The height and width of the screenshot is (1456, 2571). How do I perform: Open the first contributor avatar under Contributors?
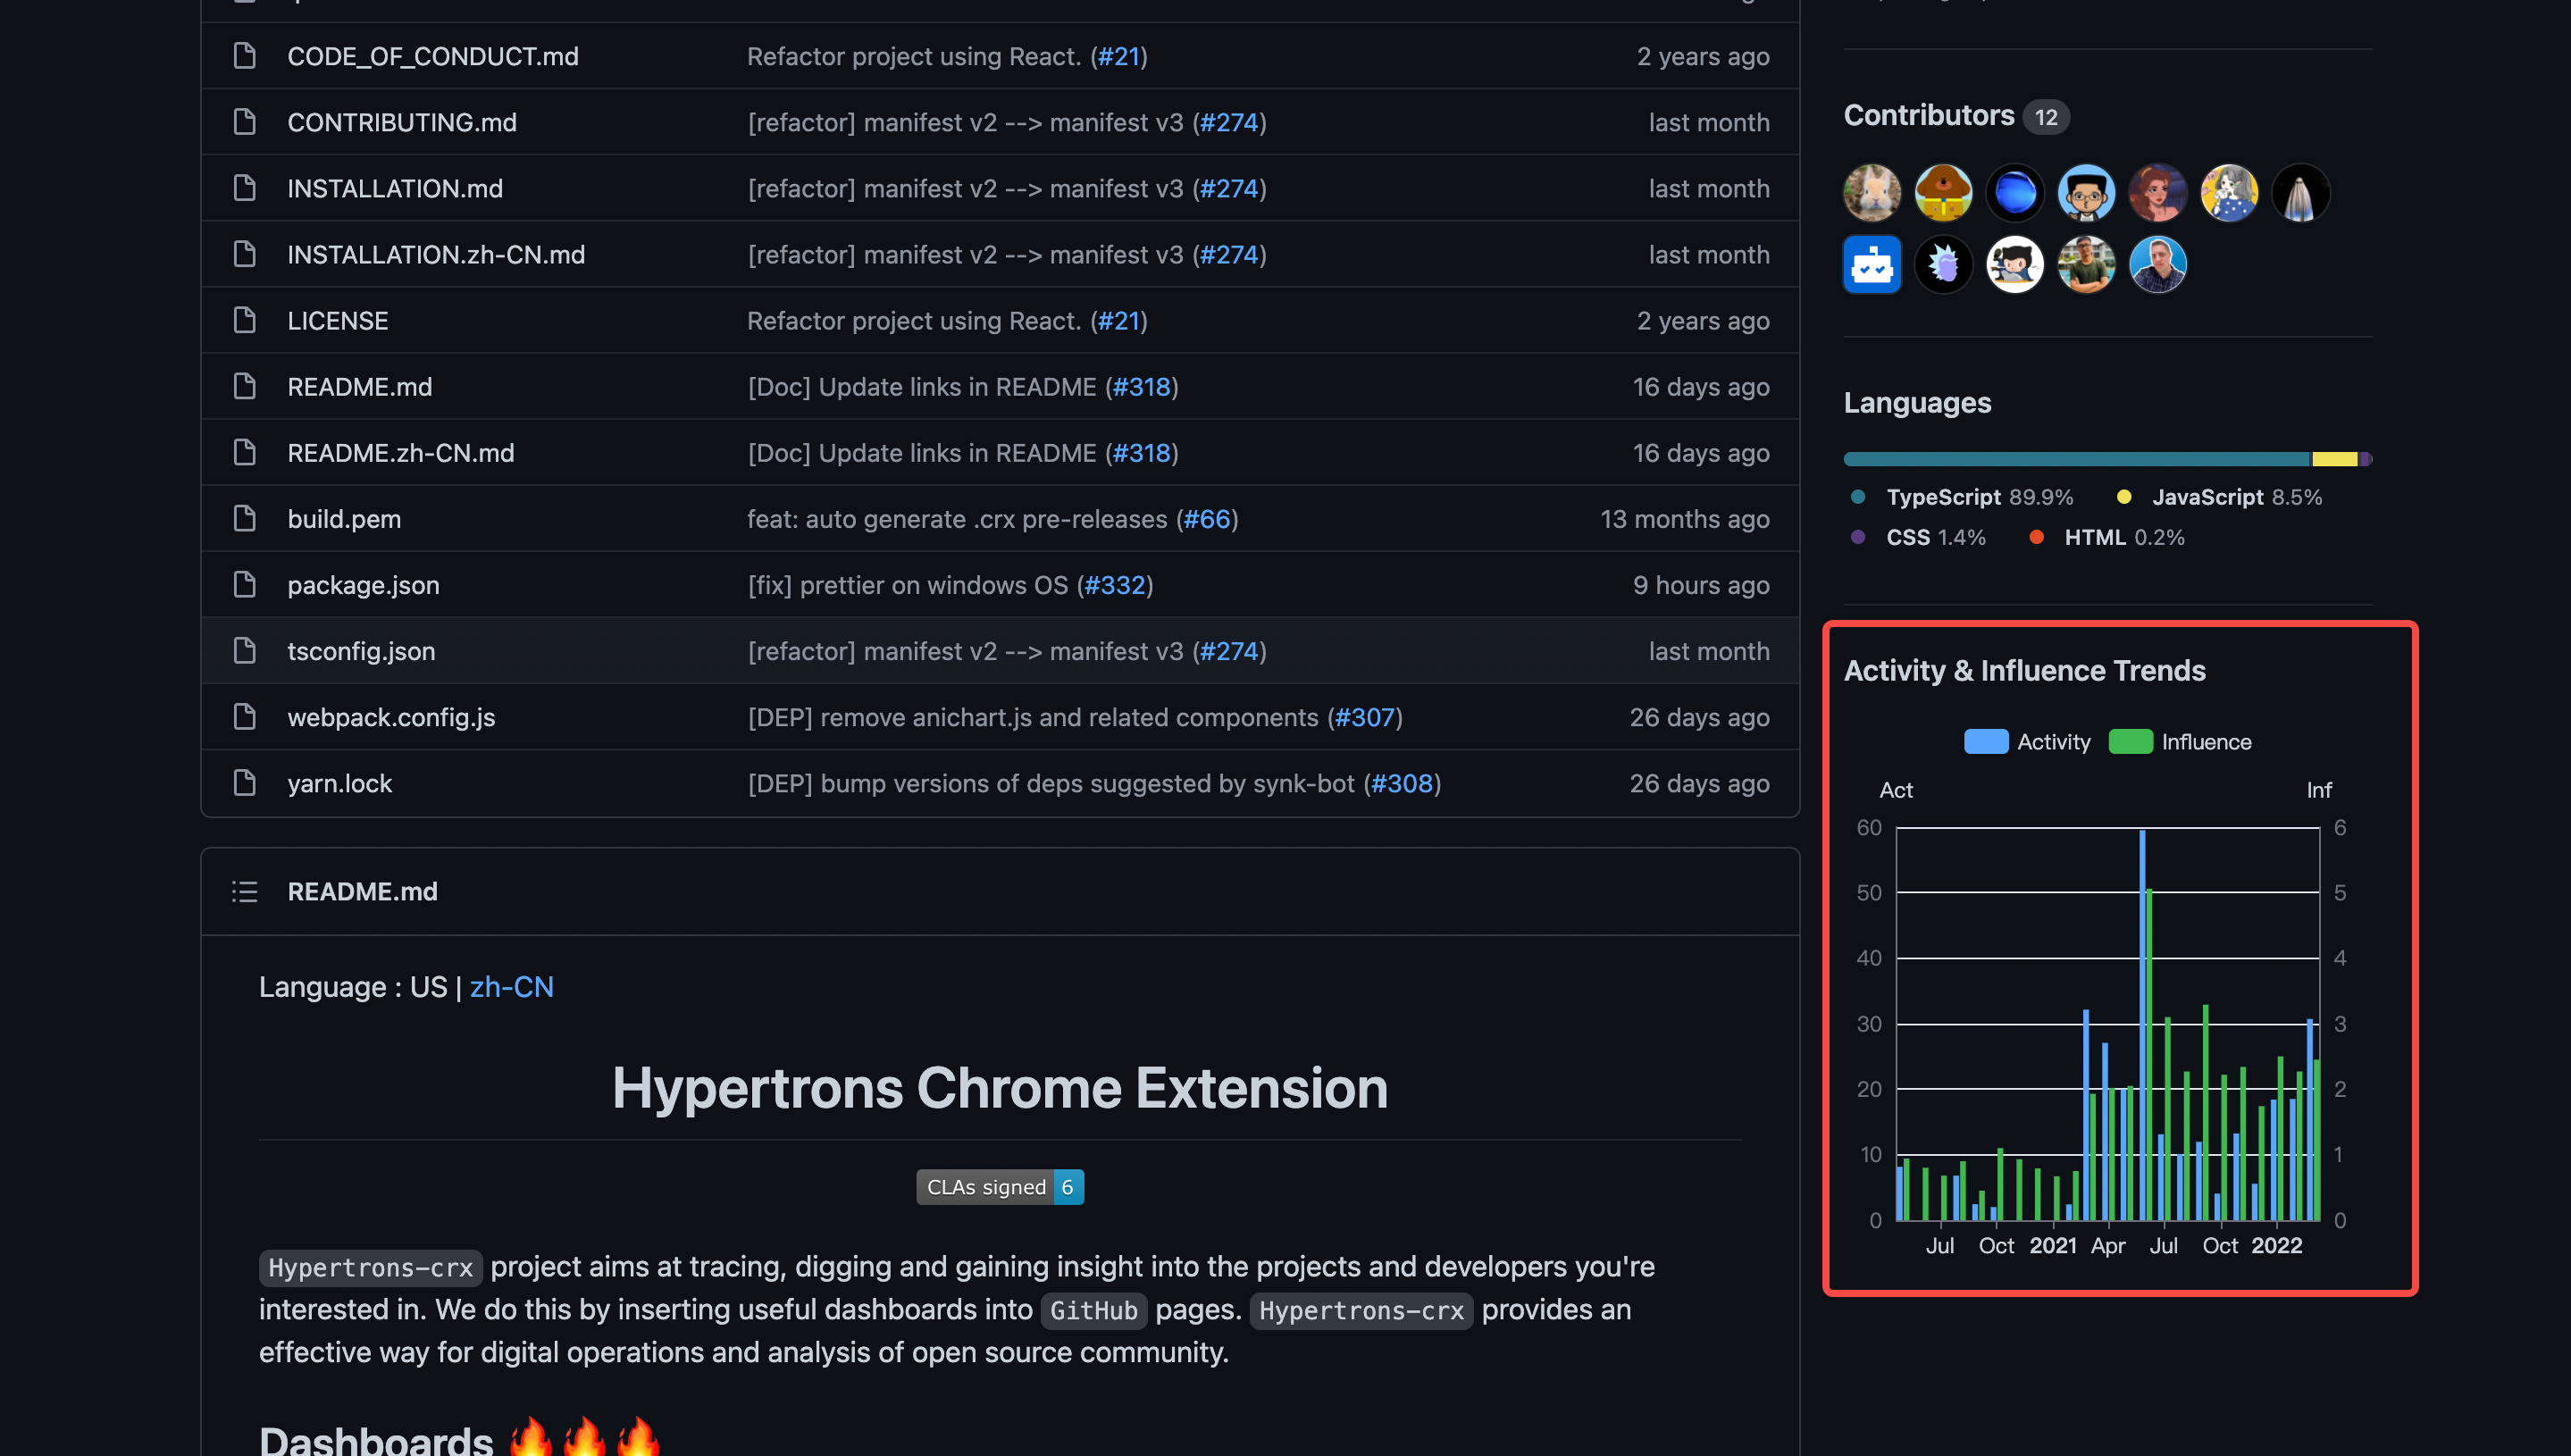(1871, 192)
